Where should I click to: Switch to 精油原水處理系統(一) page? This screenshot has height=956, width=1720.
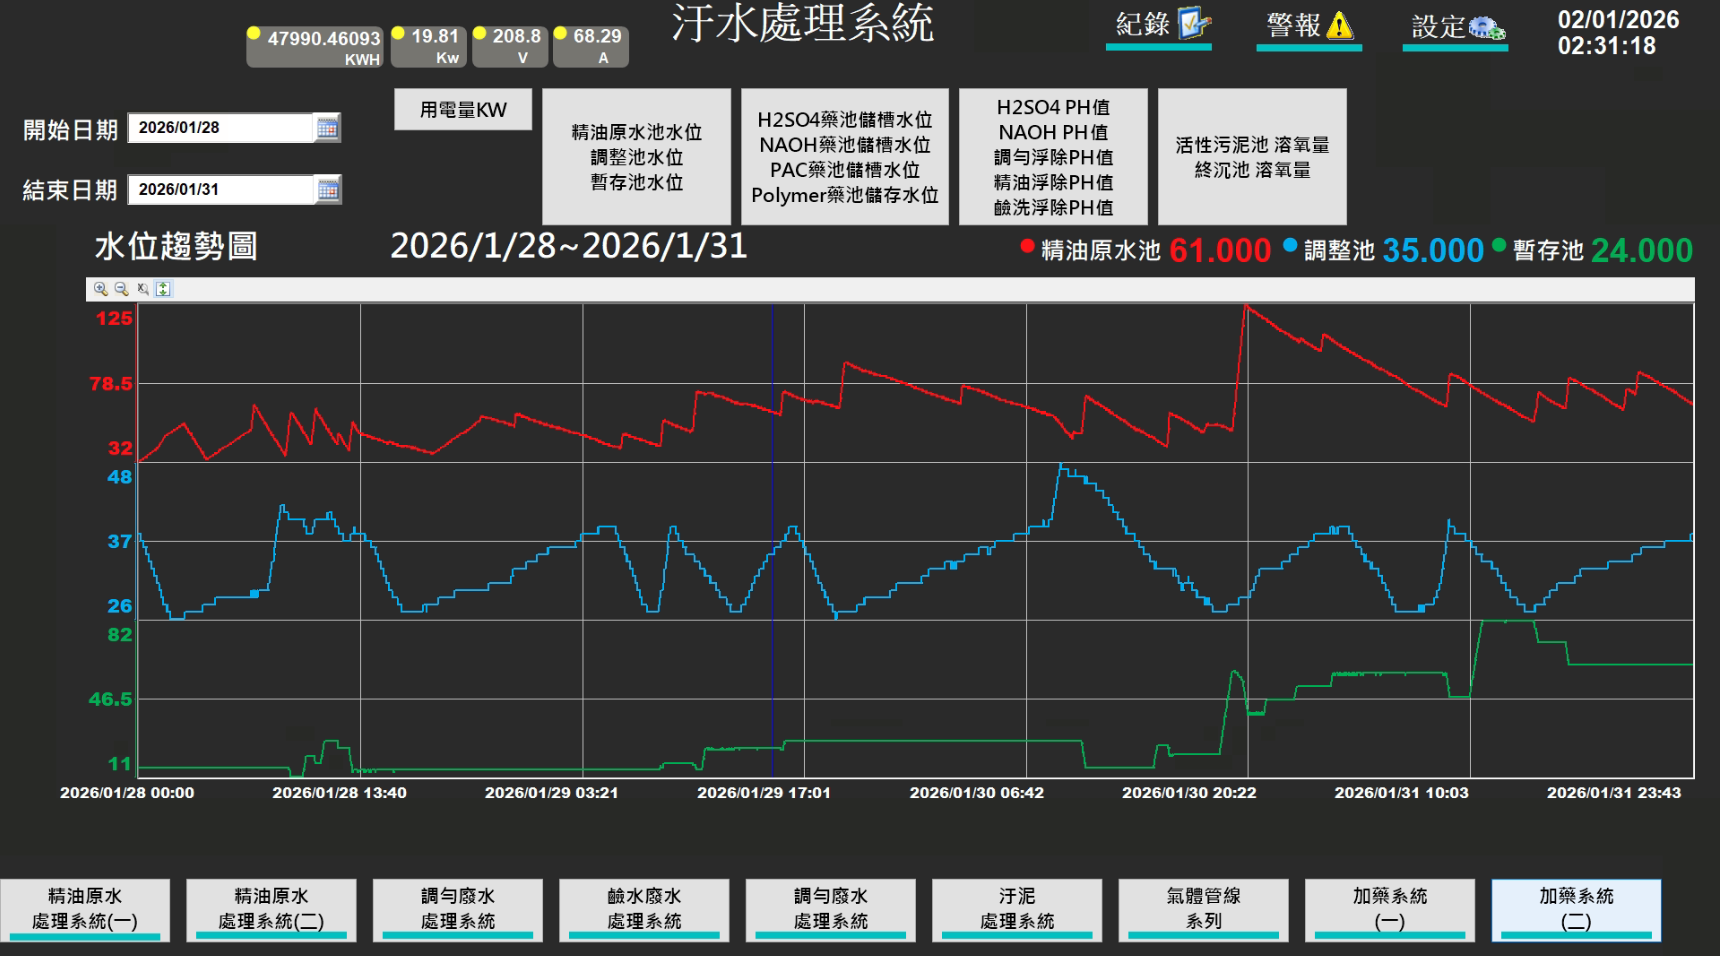tap(85, 909)
